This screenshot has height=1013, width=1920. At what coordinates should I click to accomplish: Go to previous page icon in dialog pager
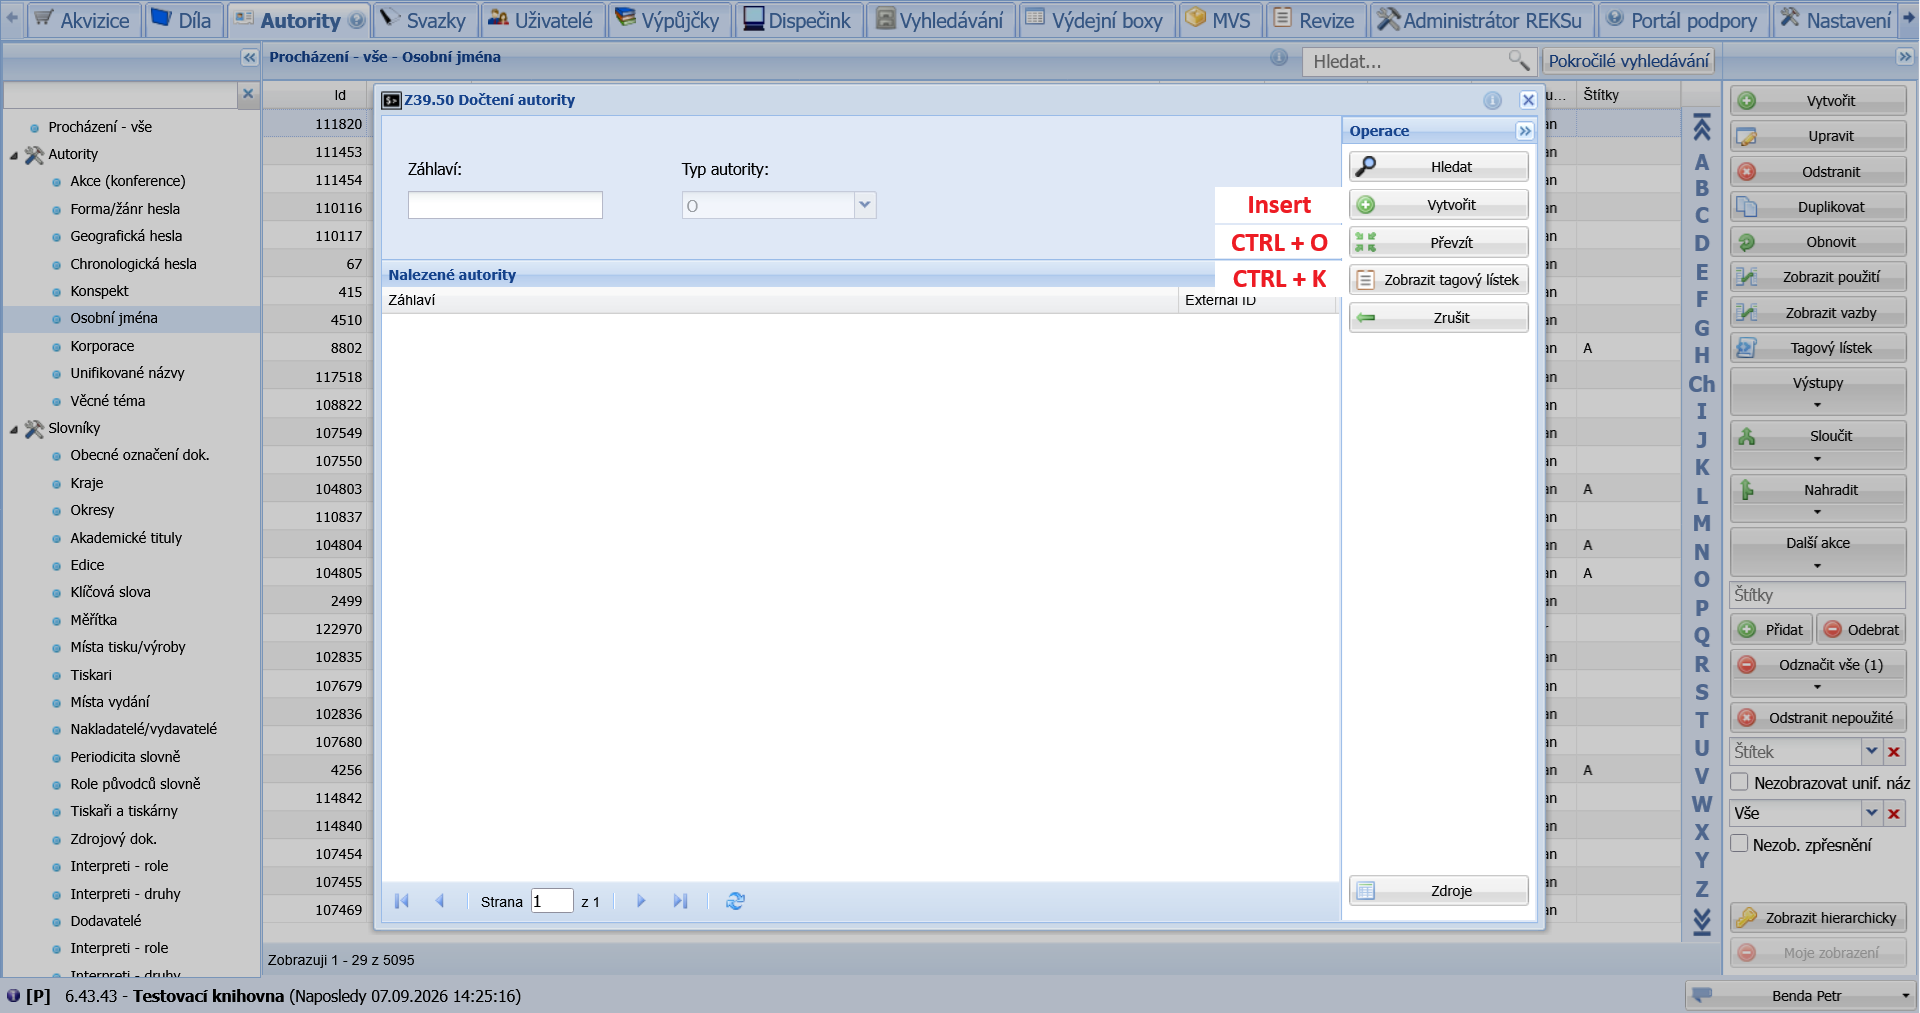440,901
